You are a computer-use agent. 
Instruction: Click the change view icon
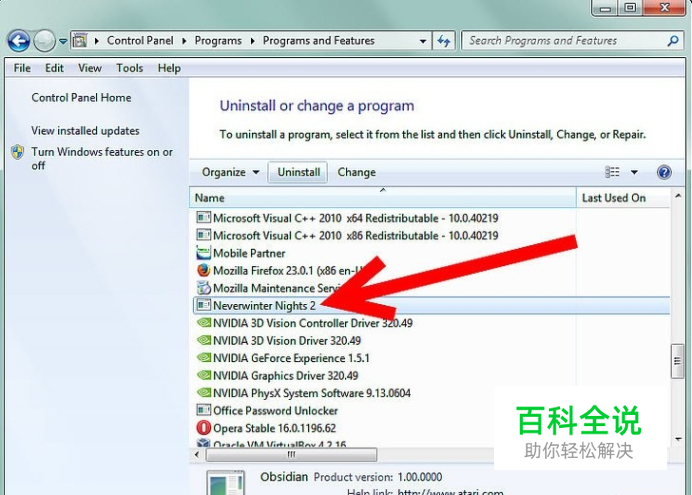(x=612, y=172)
